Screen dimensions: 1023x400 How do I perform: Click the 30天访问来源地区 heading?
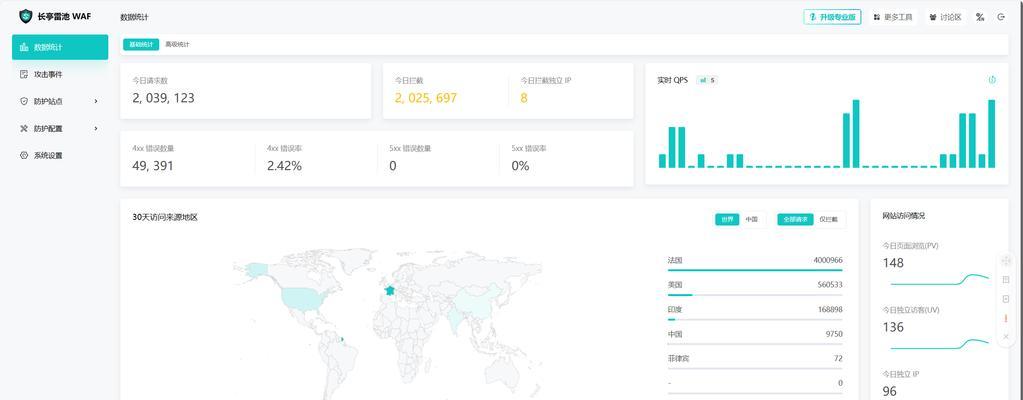164,217
